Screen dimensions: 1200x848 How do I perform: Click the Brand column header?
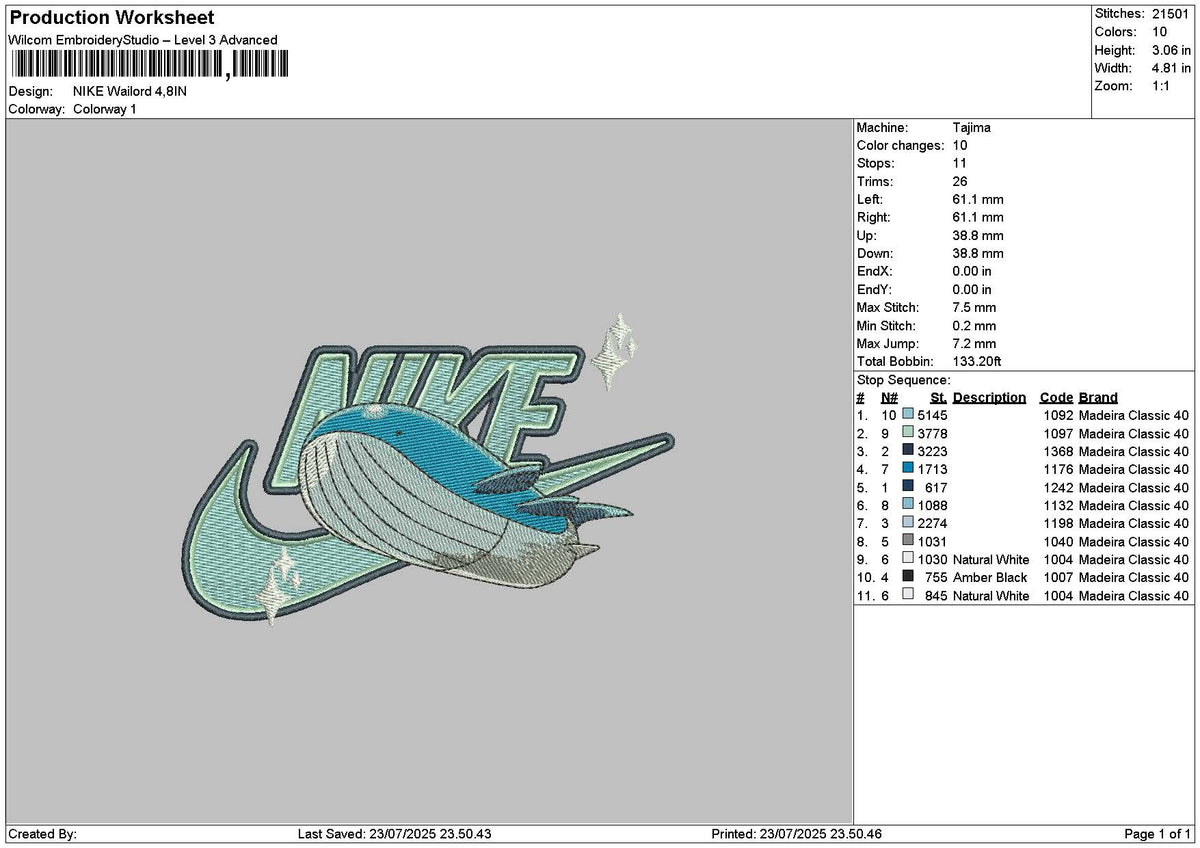(1098, 398)
